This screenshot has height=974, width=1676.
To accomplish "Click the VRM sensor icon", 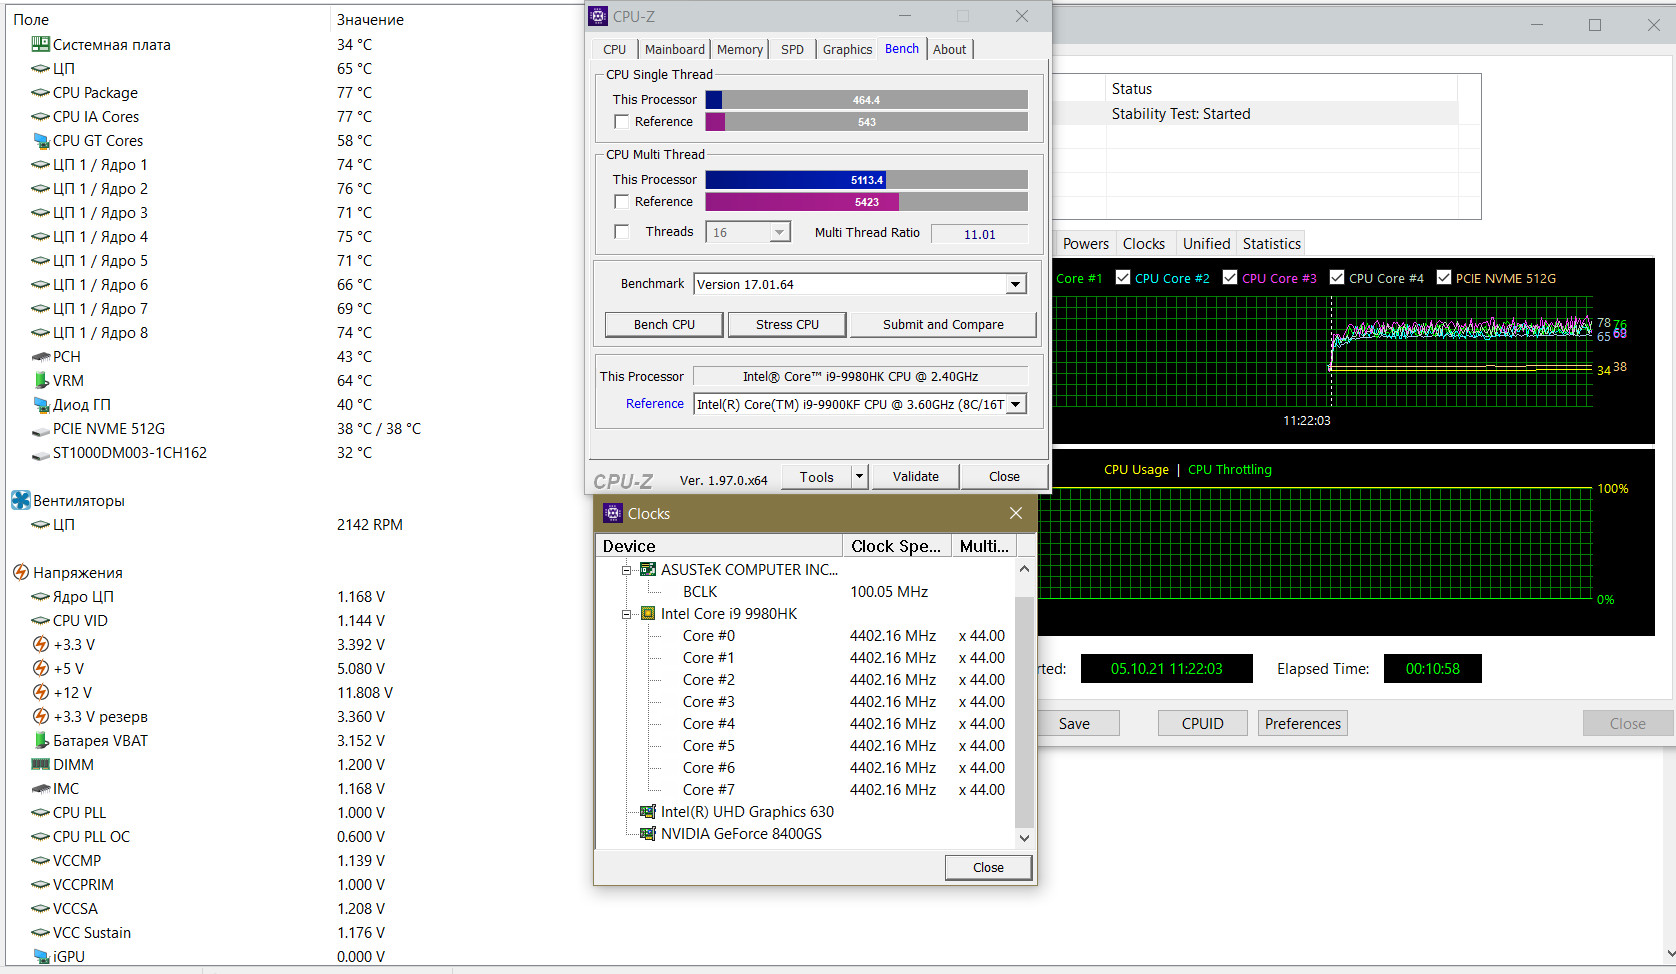I will pyautogui.click(x=40, y=380).
